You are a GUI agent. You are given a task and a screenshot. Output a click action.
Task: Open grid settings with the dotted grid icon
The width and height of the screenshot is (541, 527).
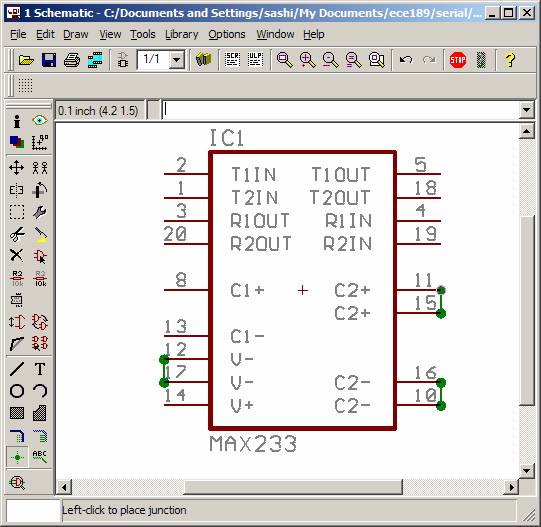(25, 85)
